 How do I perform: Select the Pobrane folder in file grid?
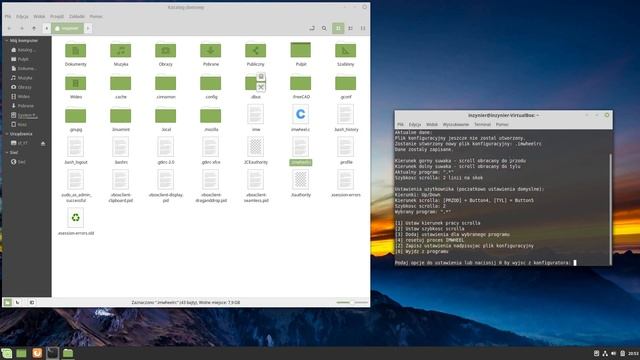211,51
